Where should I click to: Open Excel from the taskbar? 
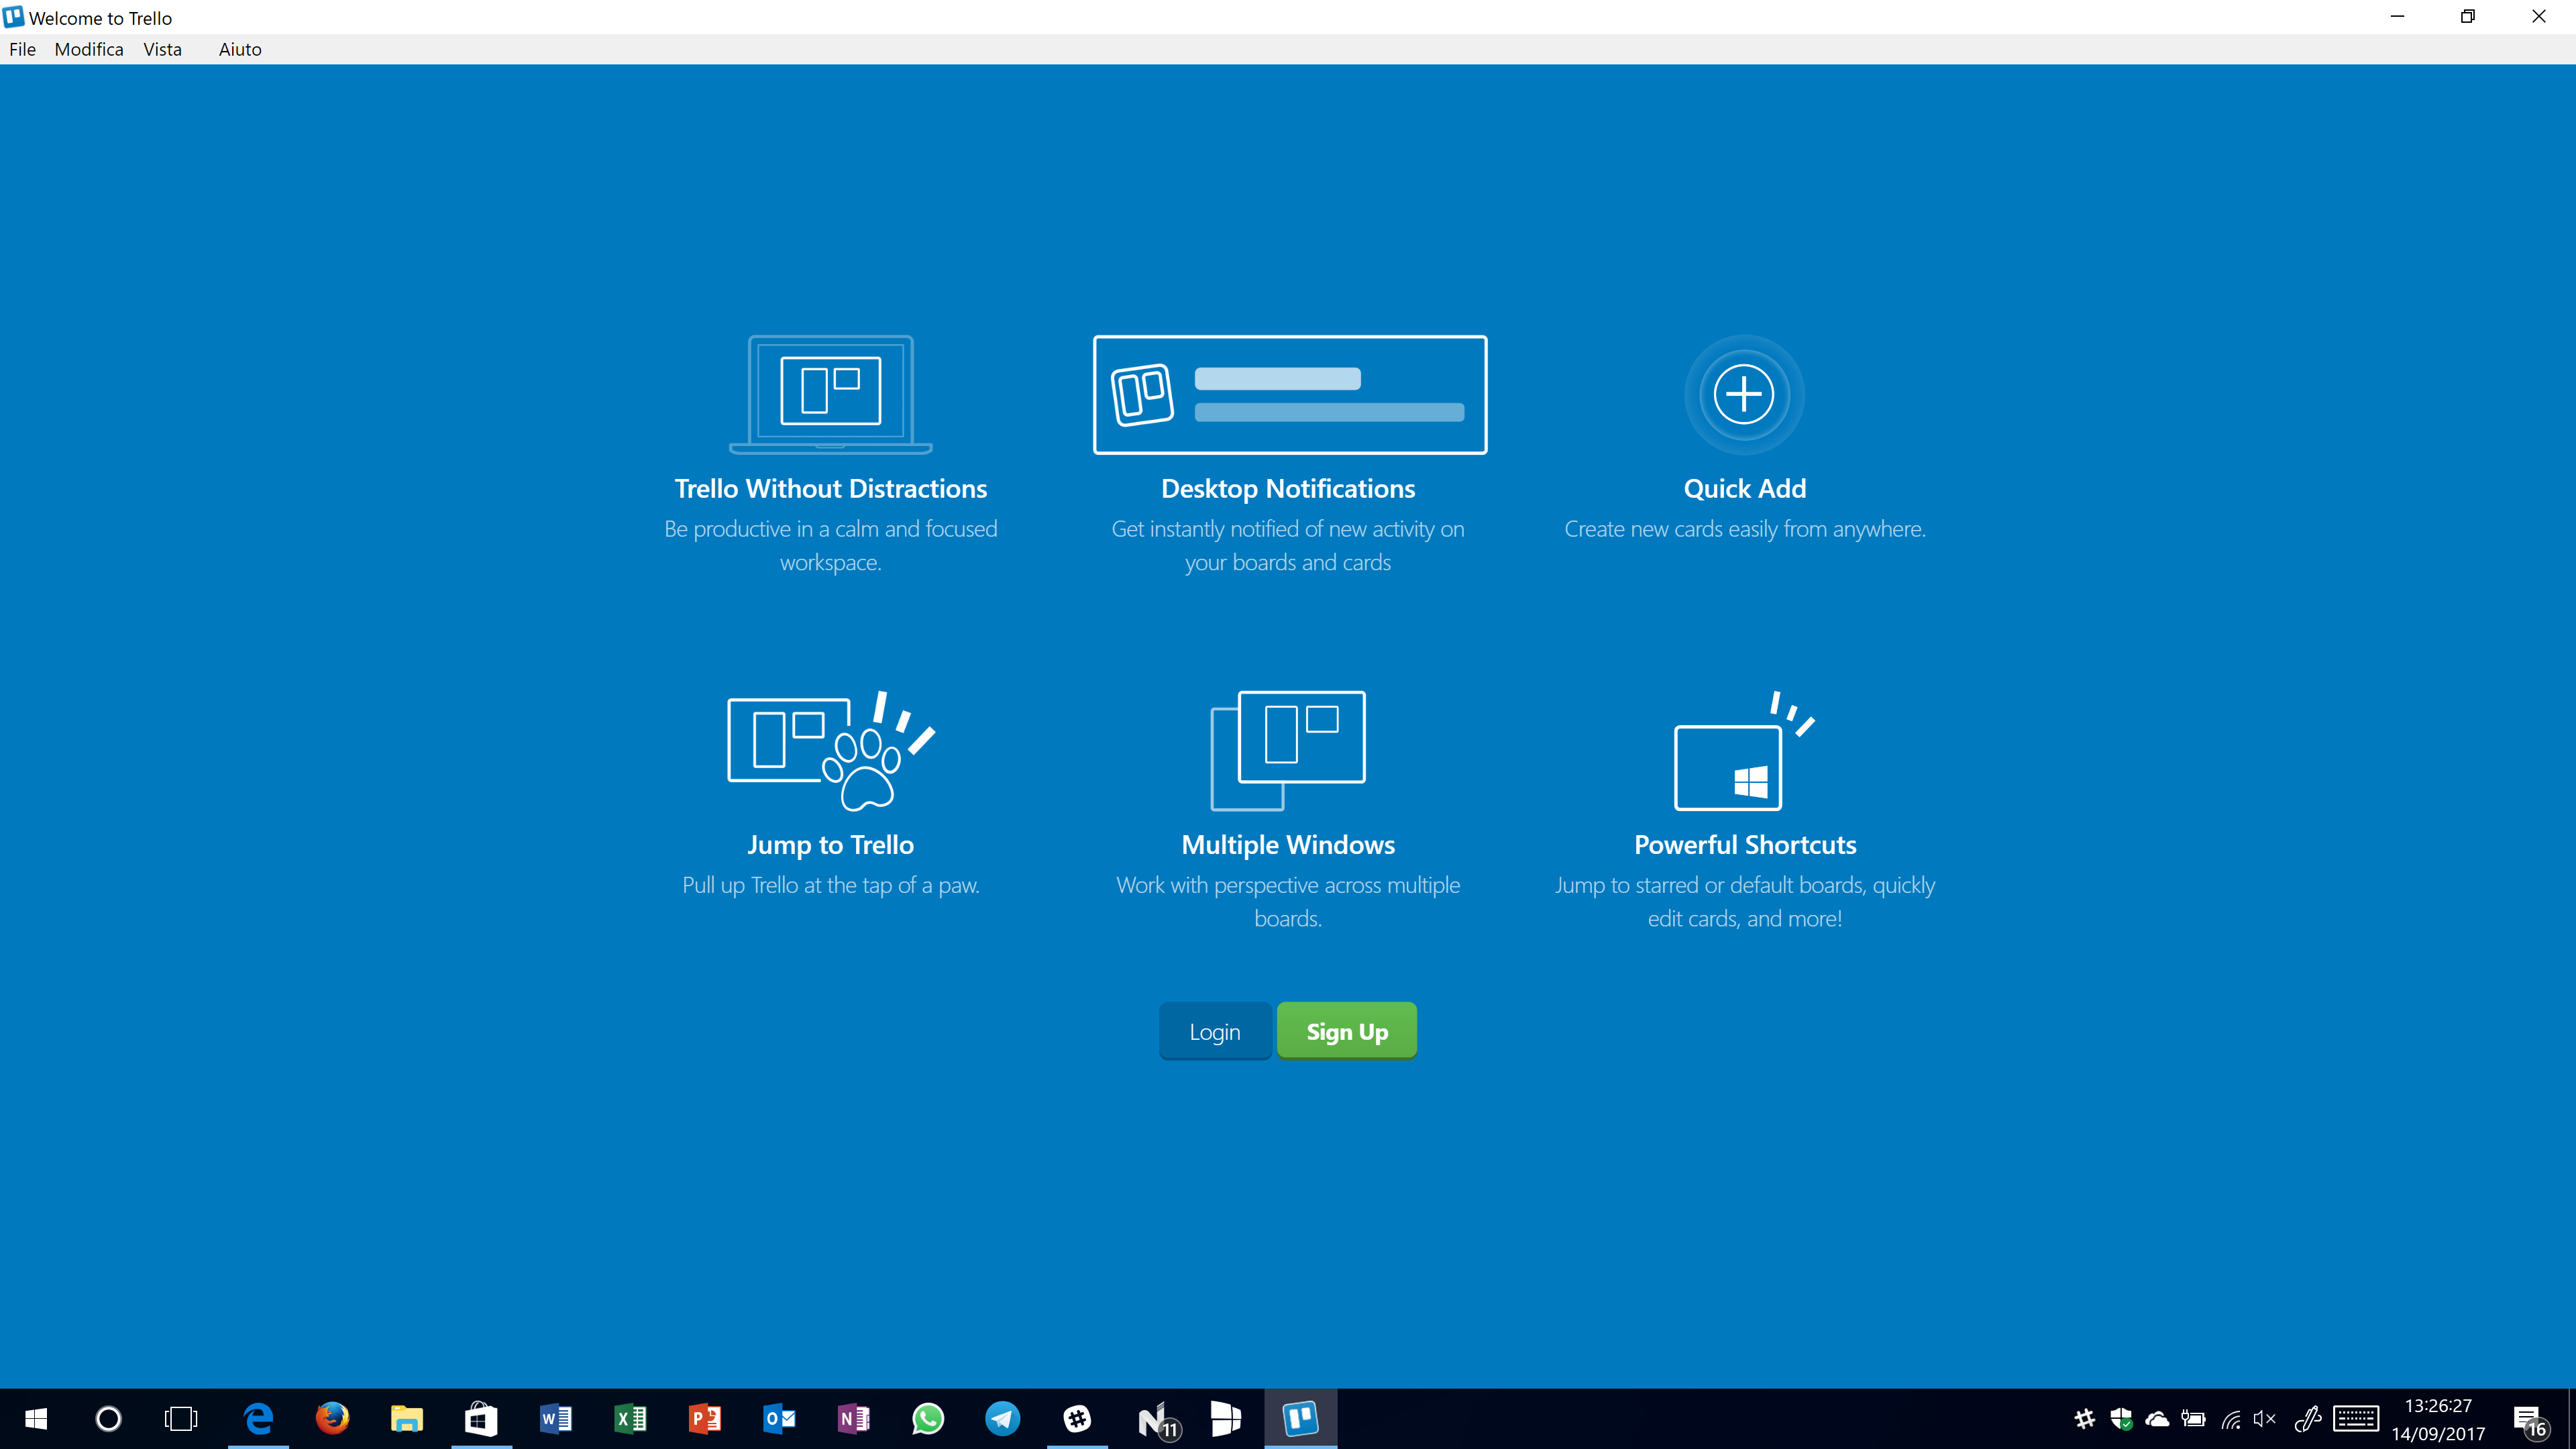pyautogui.click(x=630, y=1418)
